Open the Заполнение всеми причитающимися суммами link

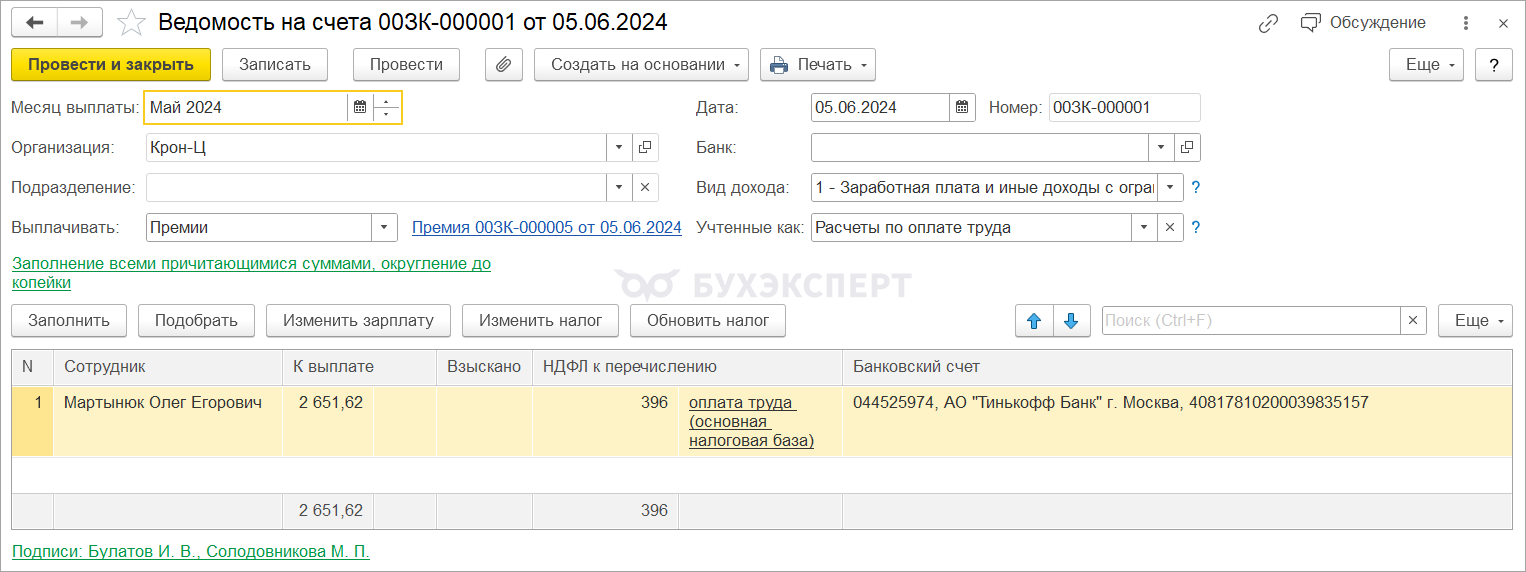pyautogui.click(x=251, y=273)
